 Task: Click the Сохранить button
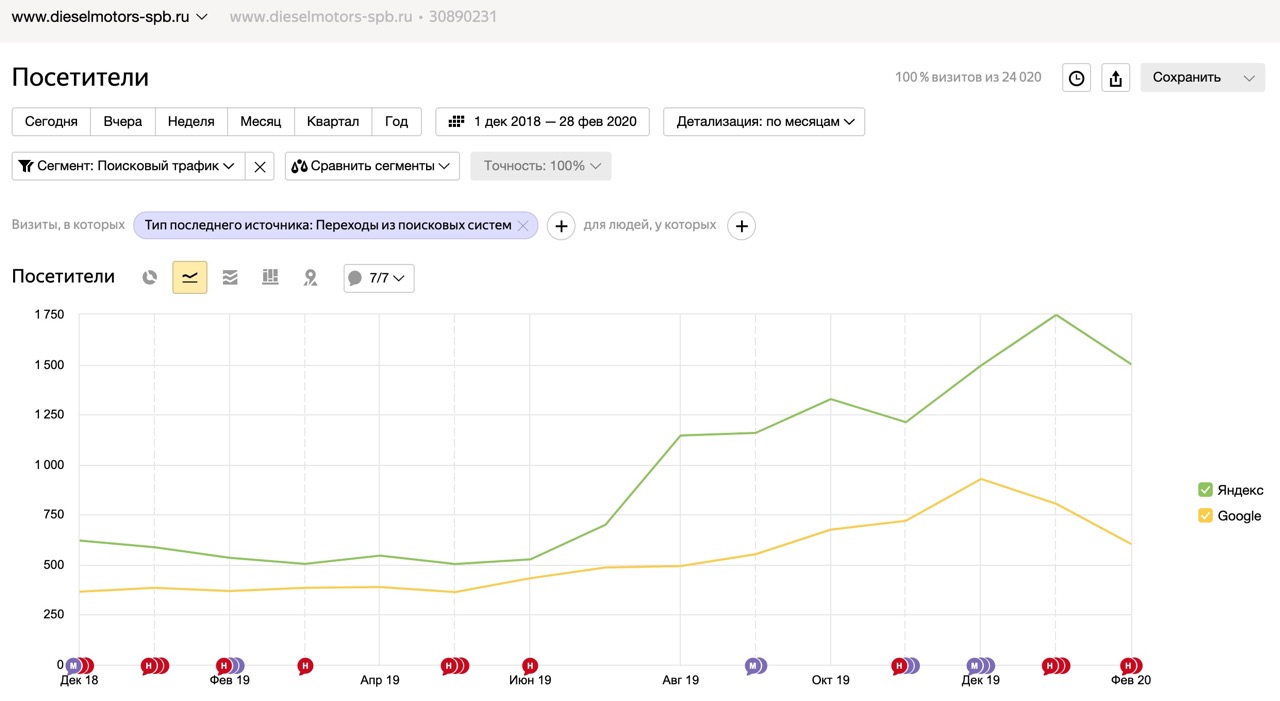click(x=1187, y=78)
